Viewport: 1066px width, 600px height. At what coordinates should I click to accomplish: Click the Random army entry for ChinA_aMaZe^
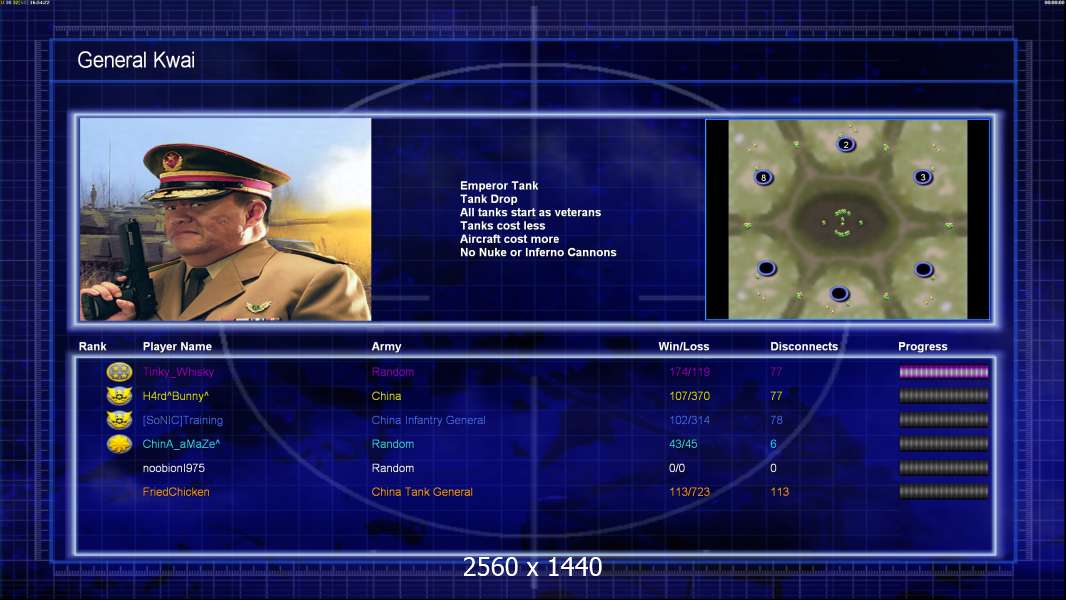click(392, 444)
